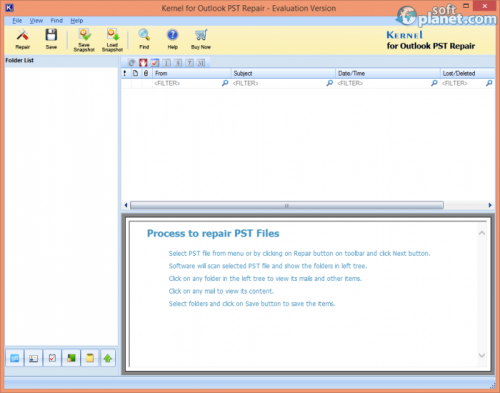Click the horizontal scrollbar thumb of message list
Image resolution: width=500 pixels, height=393 pixels.
[x=287, y=205]
